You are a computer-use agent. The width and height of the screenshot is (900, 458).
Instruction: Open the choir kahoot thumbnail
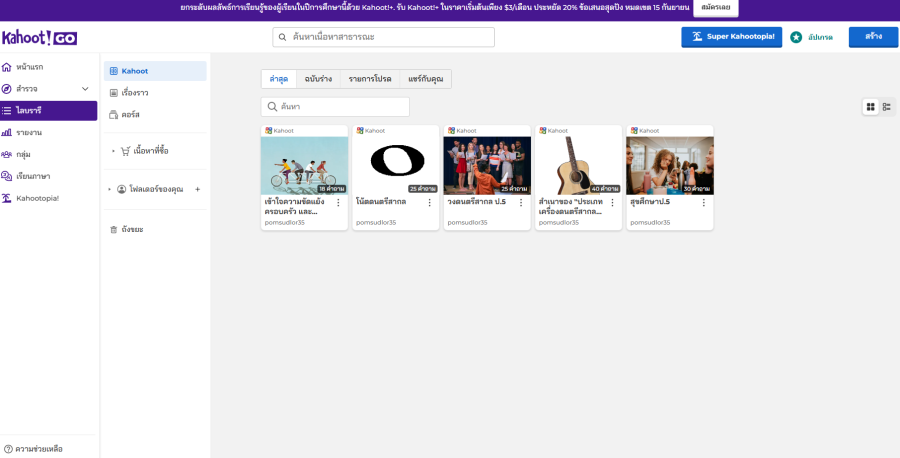coord(487,166)
